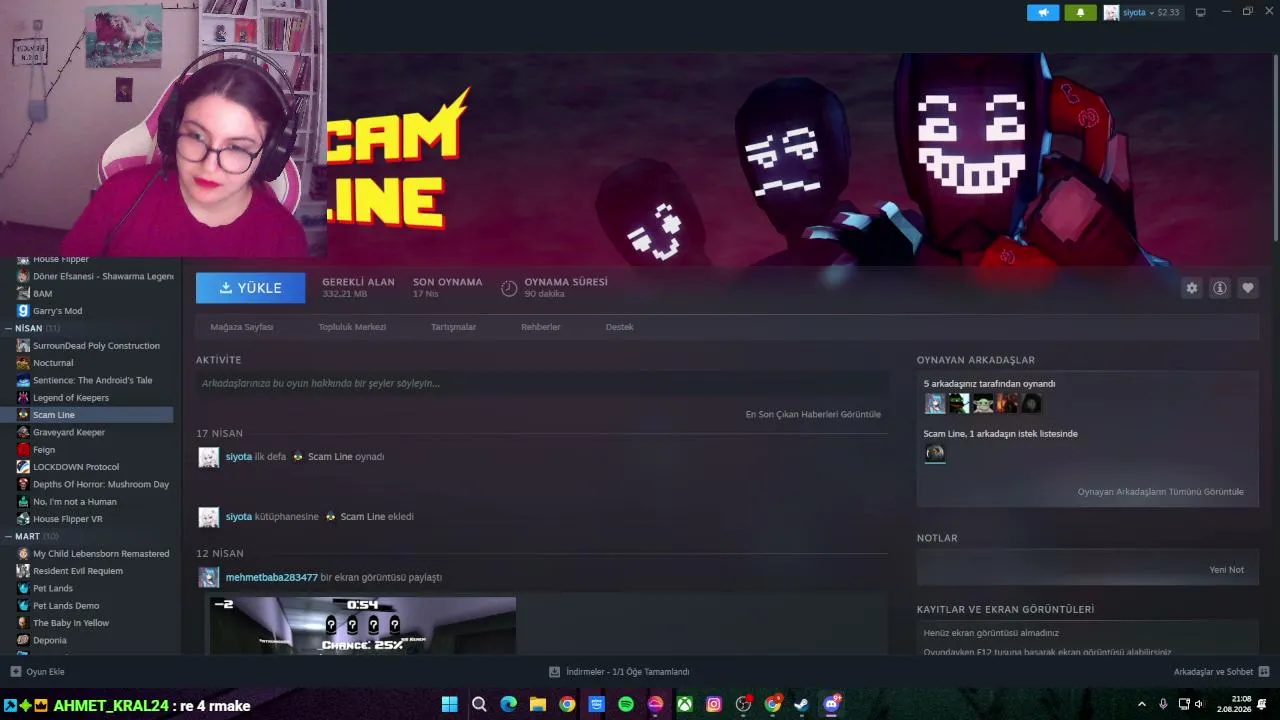This screenshot has height=720, width=1280.
Task: Open game settings gear for Scam Line
Action: pyautogui.click(x=1191, y=288)
